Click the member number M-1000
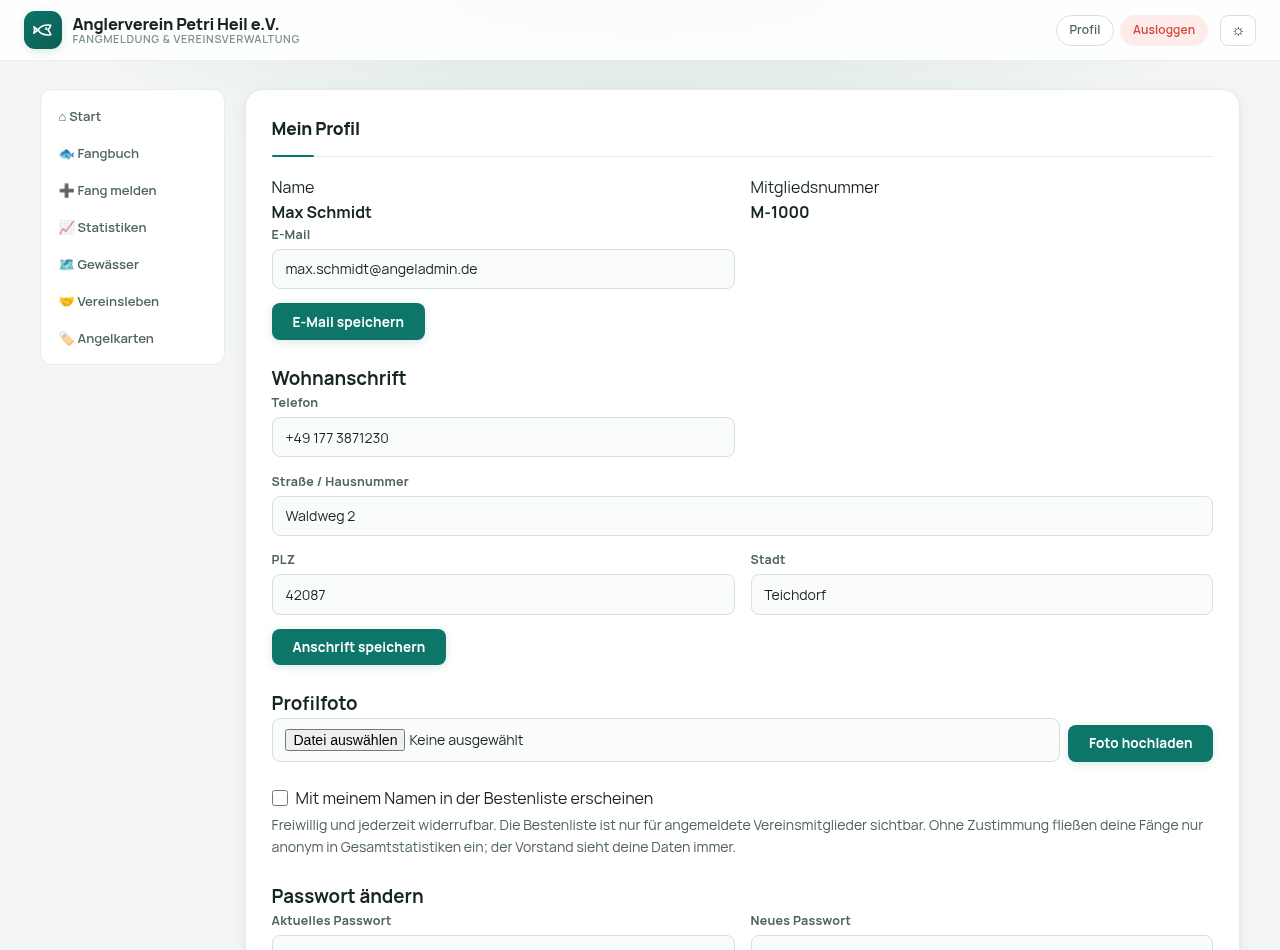The height and width of the screenshot is (950, 1280). tap(780, 212)
